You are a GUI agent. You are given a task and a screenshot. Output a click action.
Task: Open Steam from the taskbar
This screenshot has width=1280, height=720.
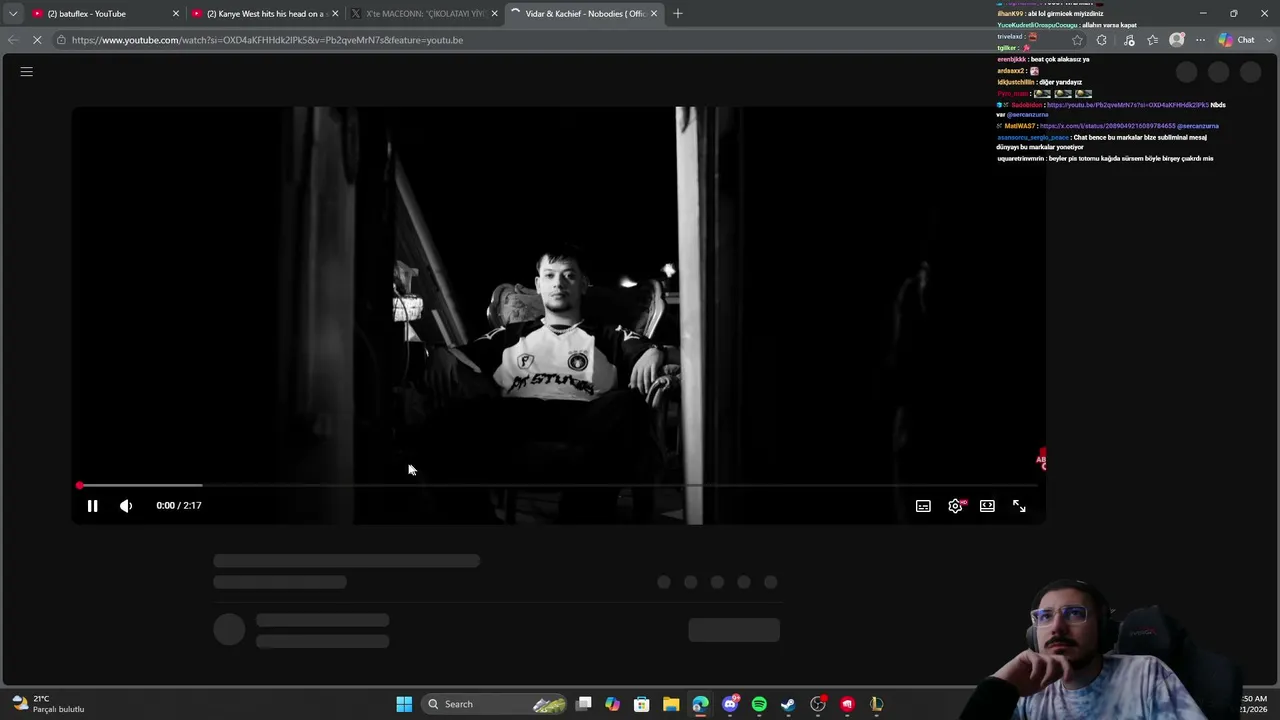[788, 704]
